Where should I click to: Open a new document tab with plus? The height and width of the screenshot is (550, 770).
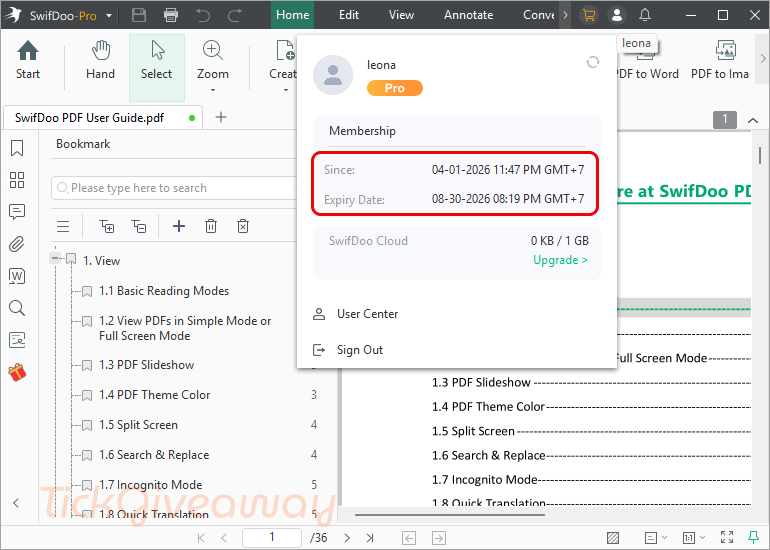click(x=221, y=117)
